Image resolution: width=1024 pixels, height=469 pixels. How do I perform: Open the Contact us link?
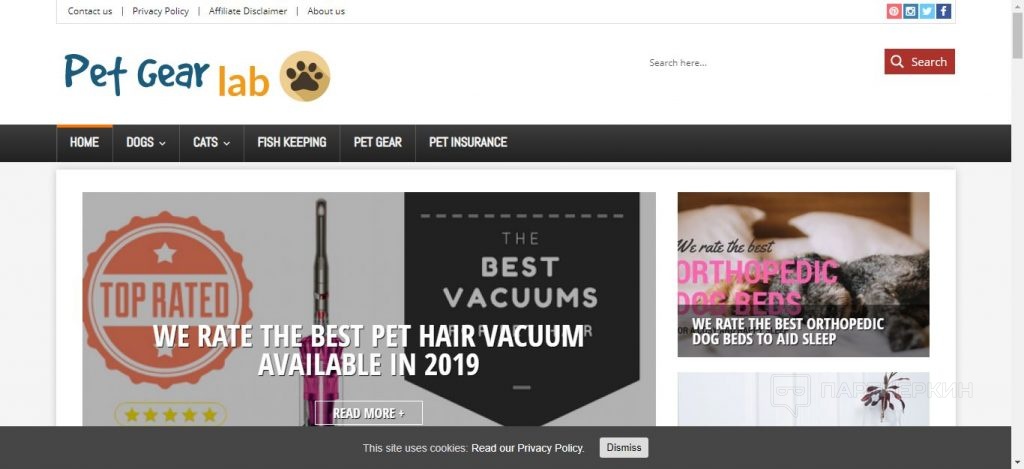[x=90, y=11]
